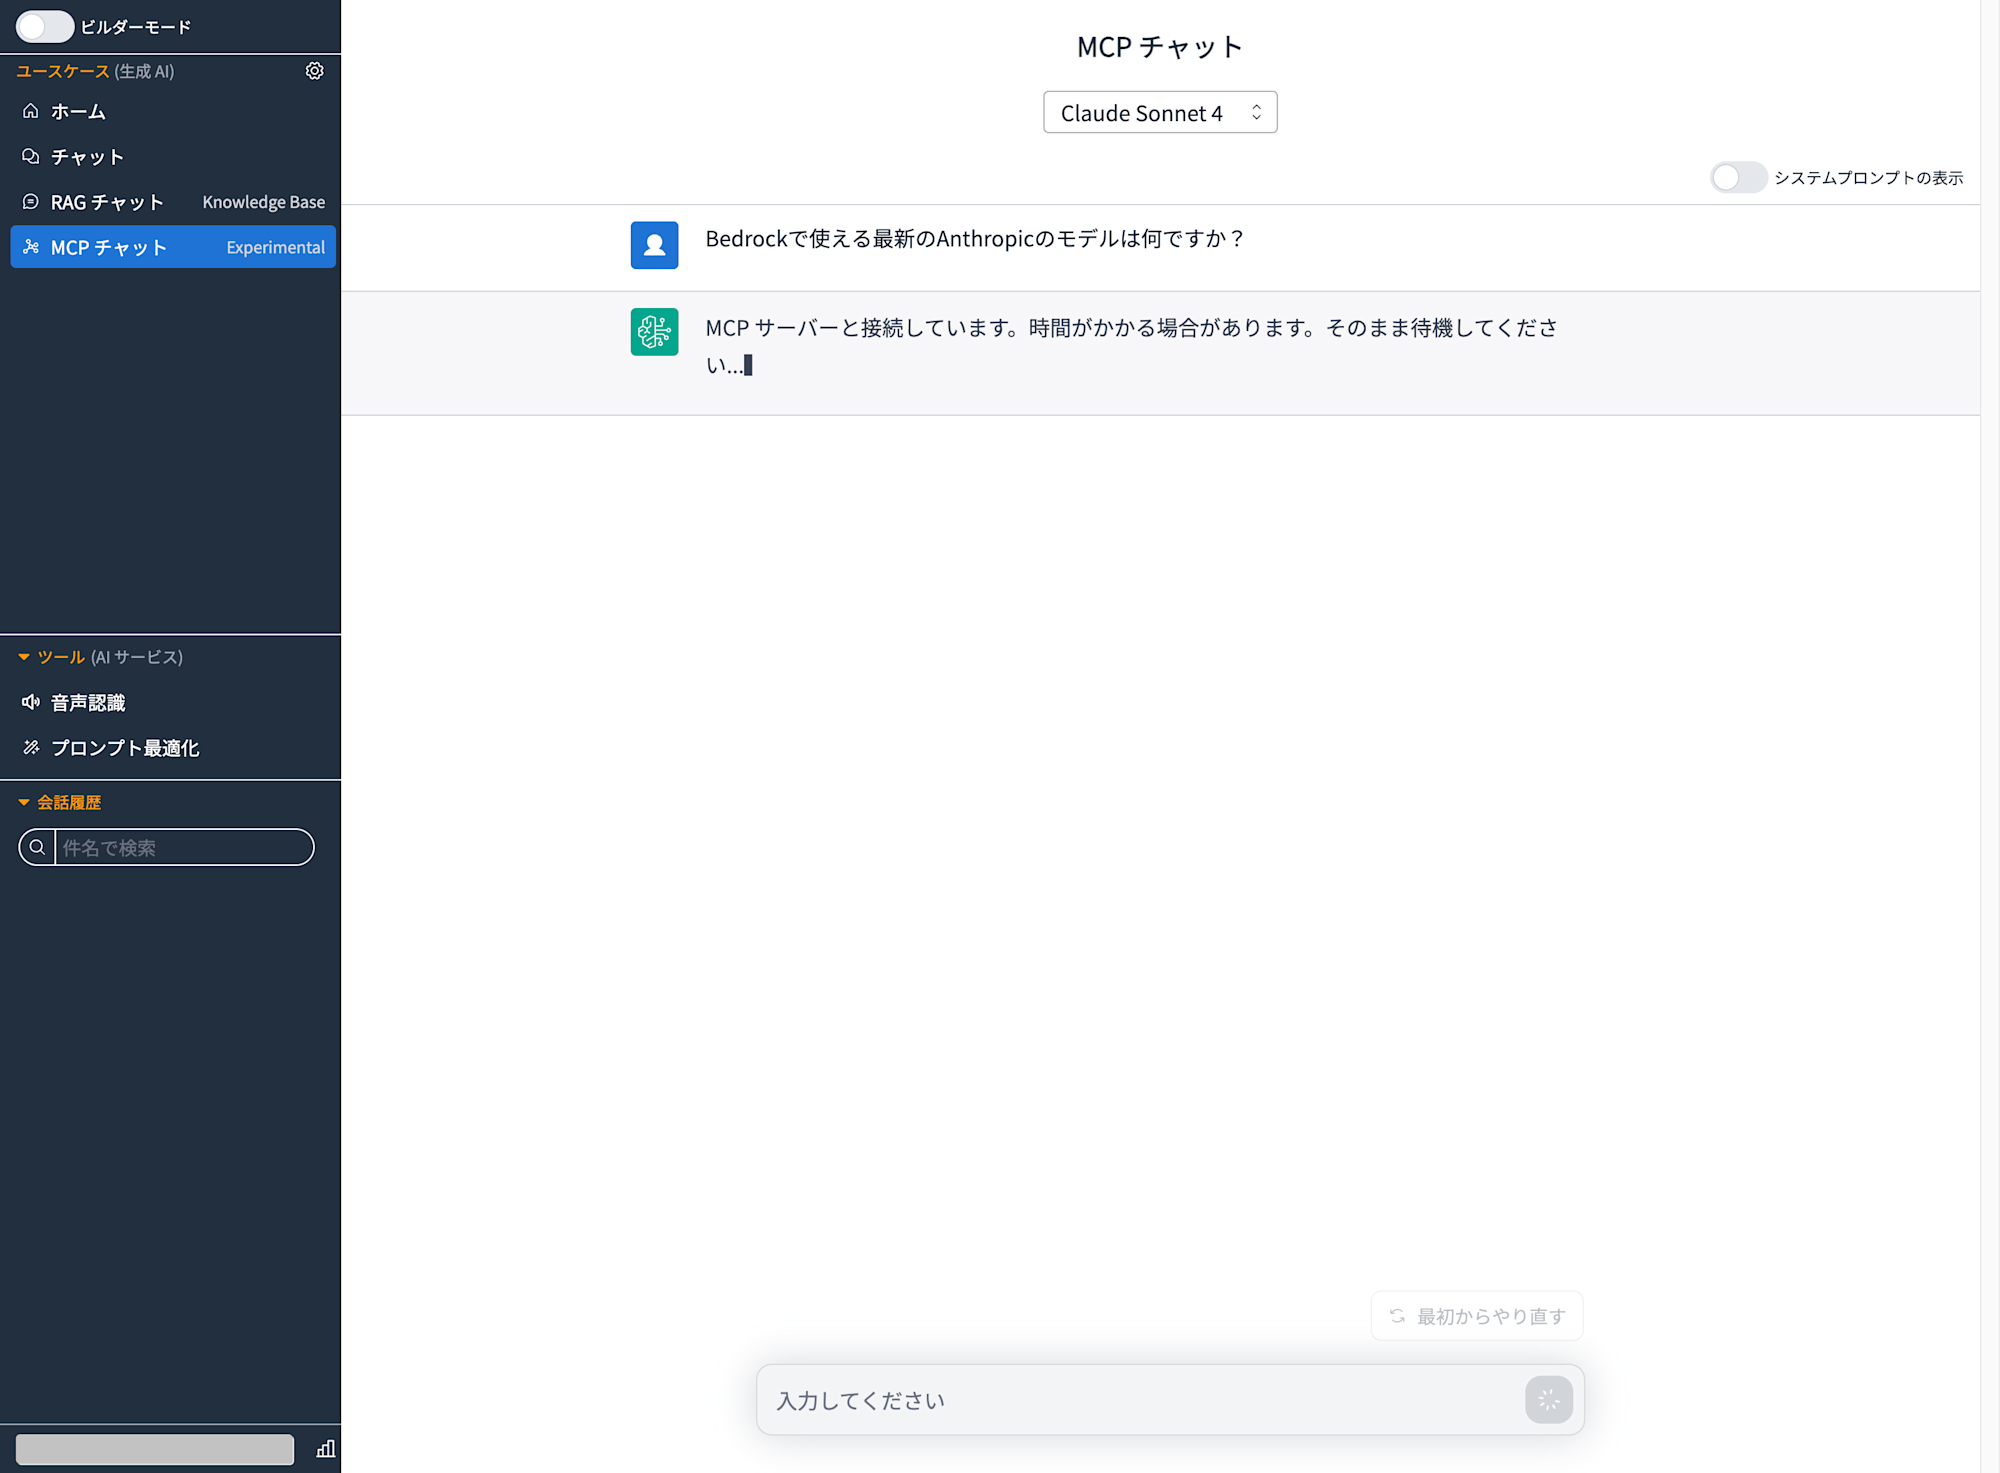
Task: Collapse the 会話履歴 section
Action: coord(24,802)
